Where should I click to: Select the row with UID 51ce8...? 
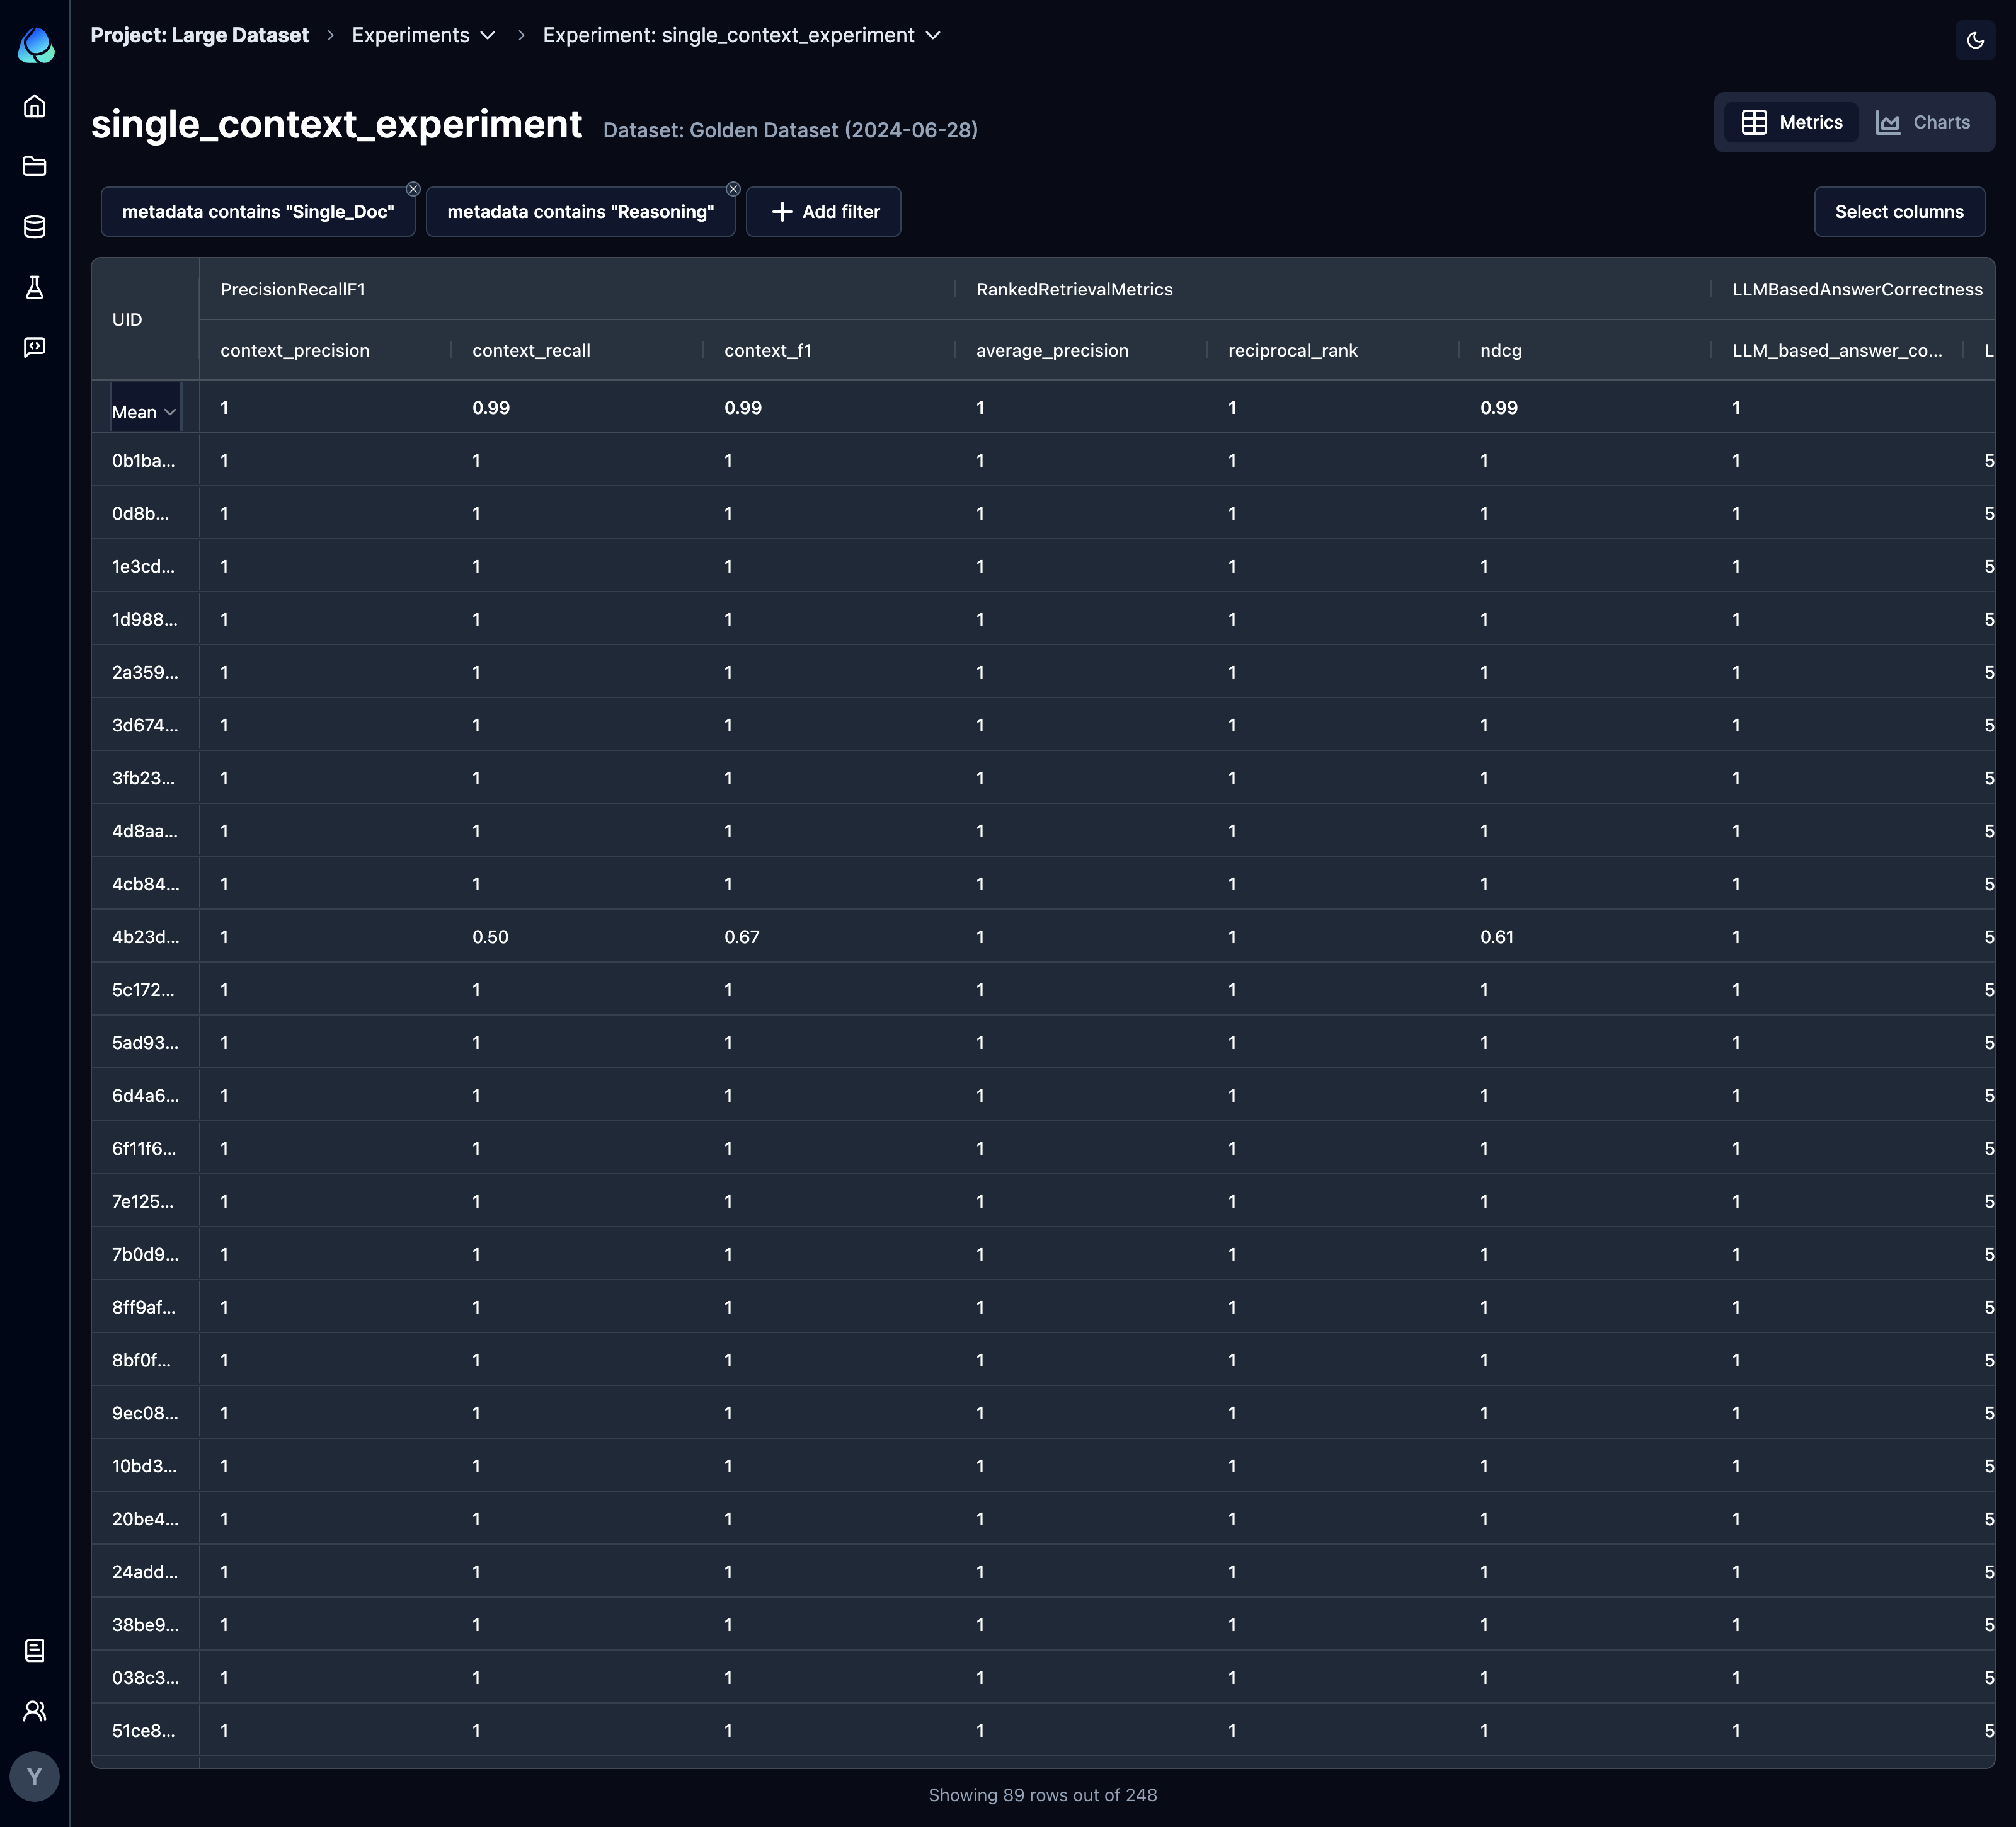(x=1043, y=1730)
